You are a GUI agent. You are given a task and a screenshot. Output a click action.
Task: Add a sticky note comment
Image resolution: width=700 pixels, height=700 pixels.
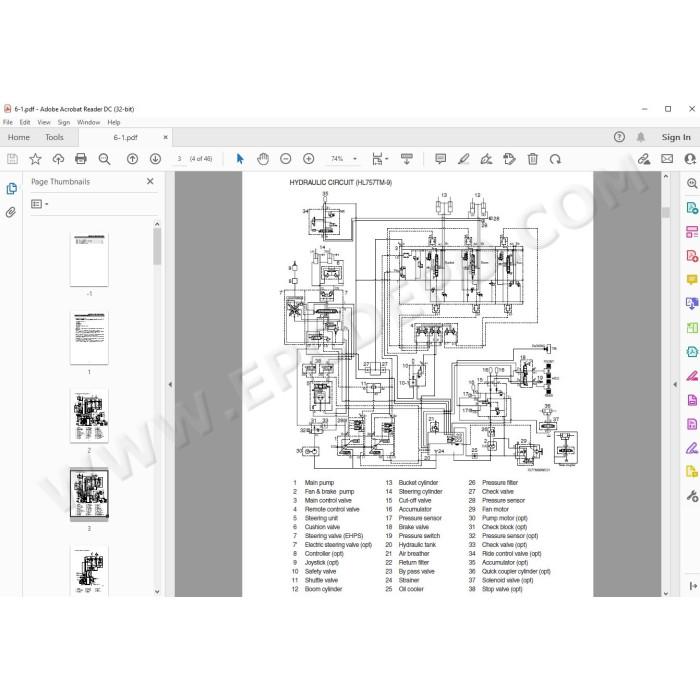tap(441, 159)
